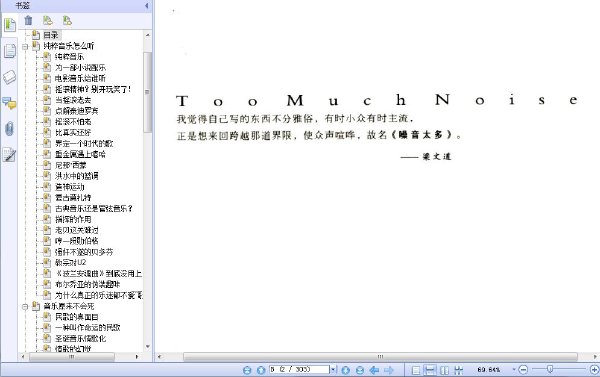The height and width of the screenshot is (377, 600).
Task: Open the 指挥的作用 bookmark
Action: pyautogui.click(x=73, y=219)
